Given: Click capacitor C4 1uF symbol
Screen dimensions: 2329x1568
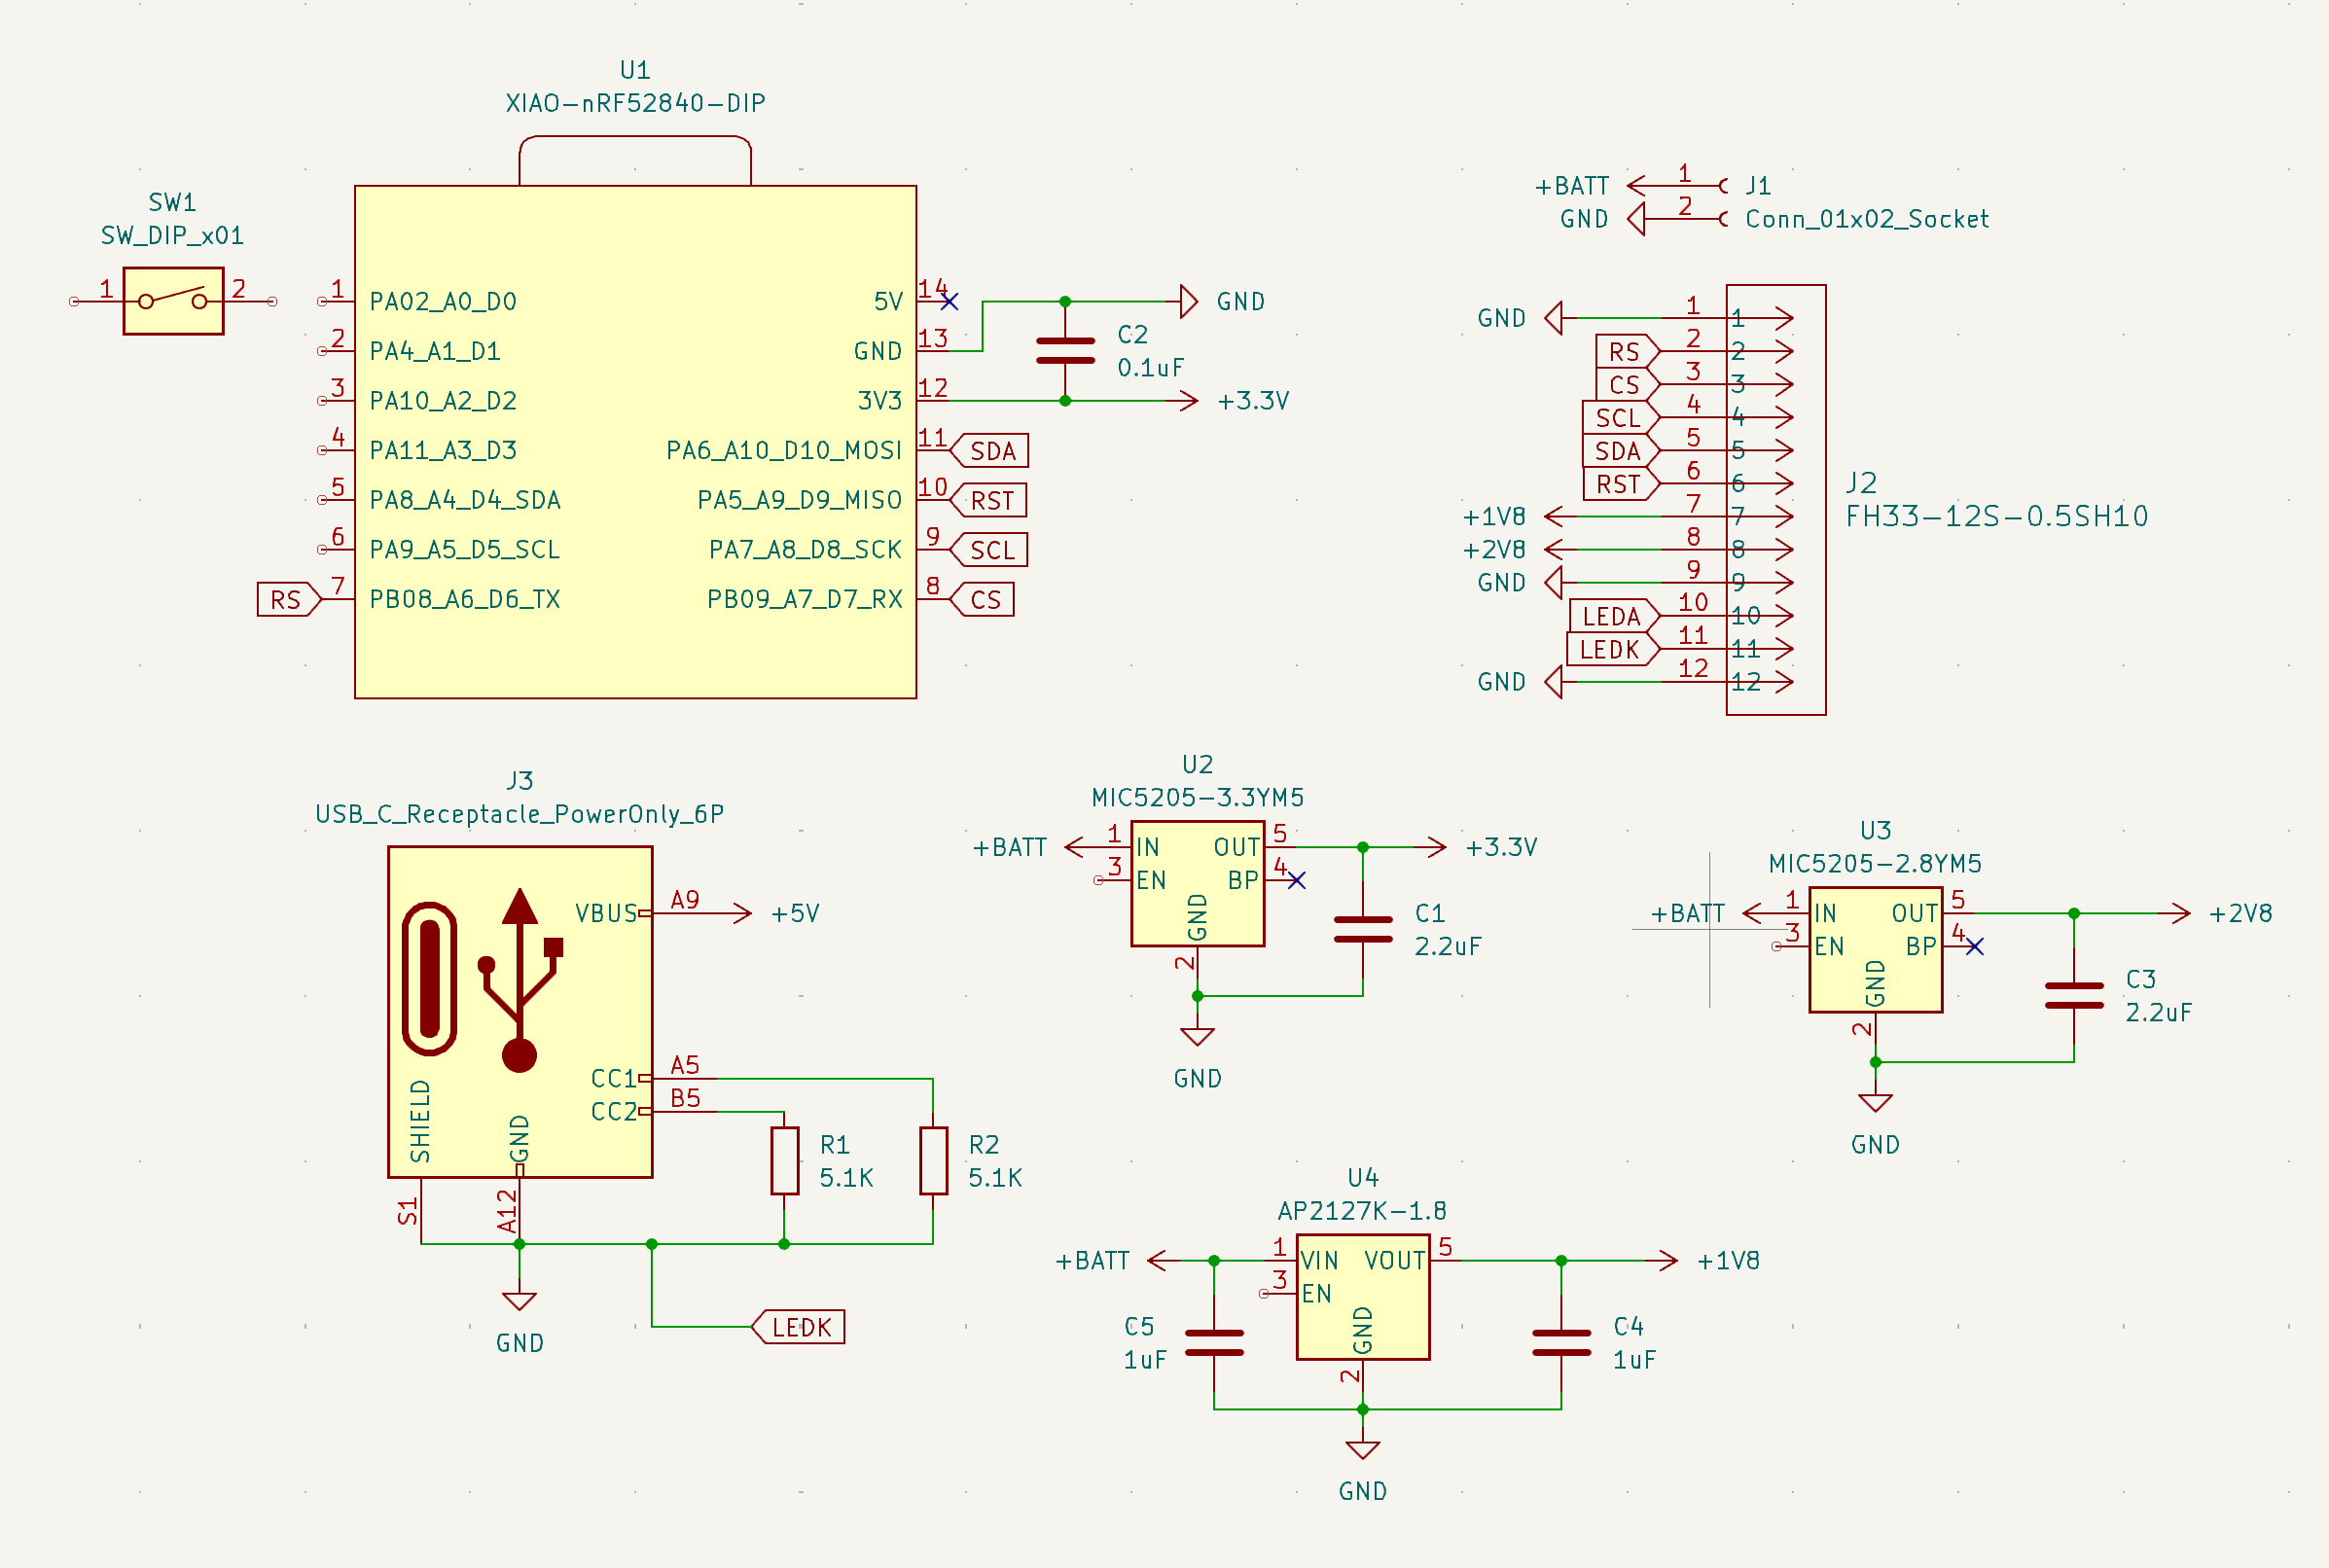Looking at the screenshot, I should click(x=1560, y=1343).
